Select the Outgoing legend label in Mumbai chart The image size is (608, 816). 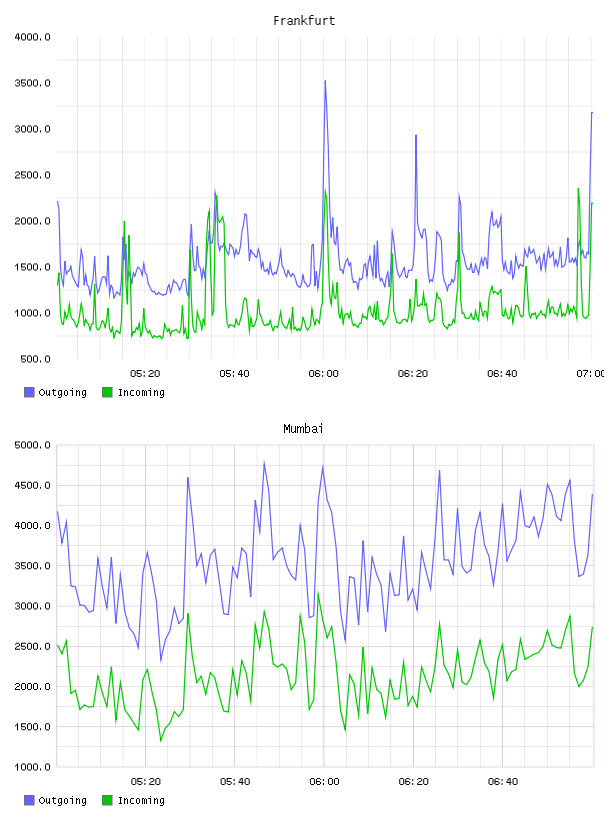[x=62, y=801]
